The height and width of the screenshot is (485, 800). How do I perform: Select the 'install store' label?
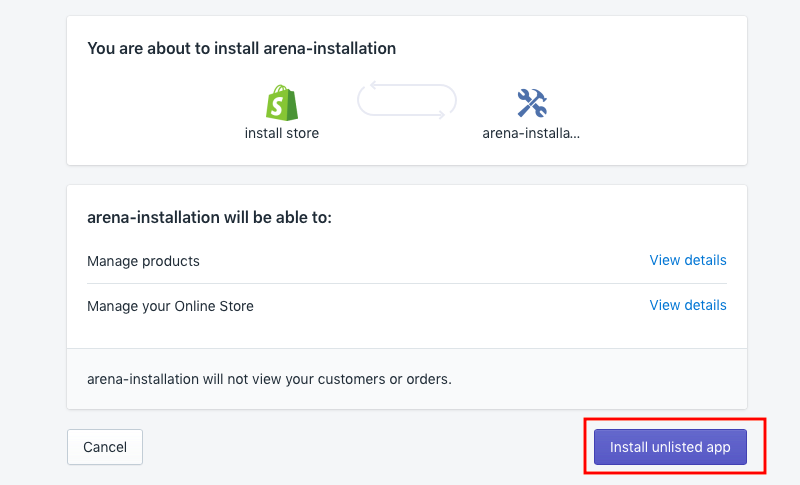pyautogui.click(x=282, y=132)
